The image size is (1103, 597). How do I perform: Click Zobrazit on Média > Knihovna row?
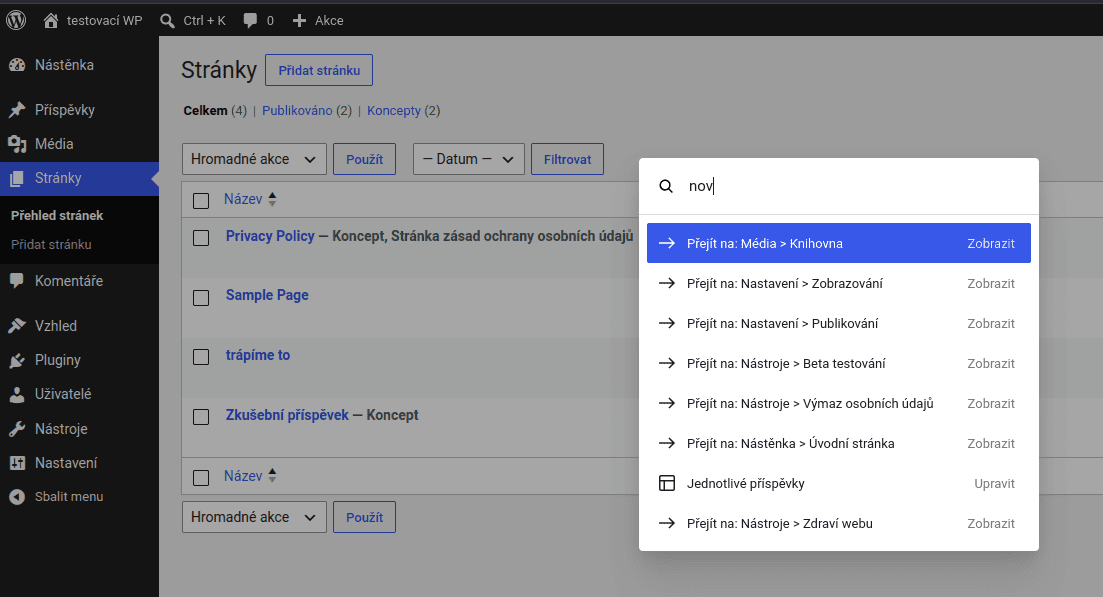(x=990, y=243)
